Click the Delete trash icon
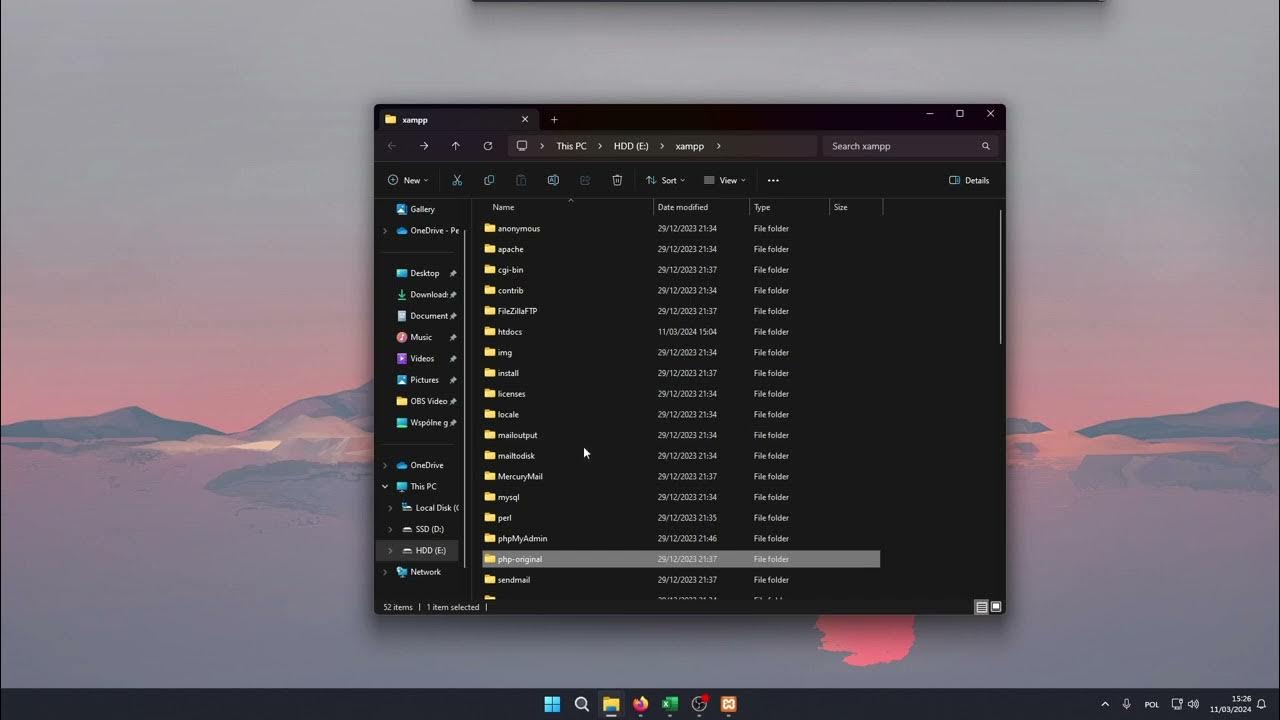This screenshot has width=1280, height=720. tap(617, 180)
